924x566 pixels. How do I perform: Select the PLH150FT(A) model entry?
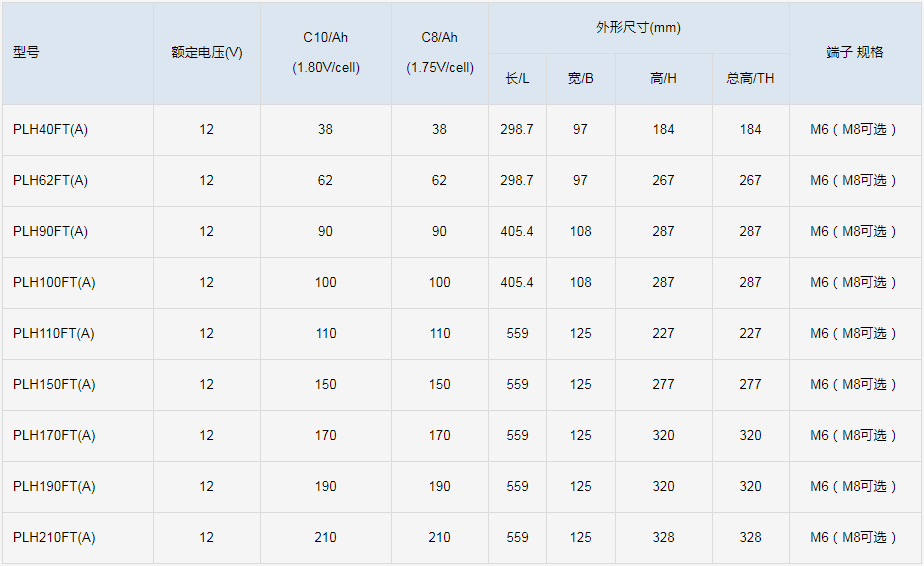(x=54, y=385)
